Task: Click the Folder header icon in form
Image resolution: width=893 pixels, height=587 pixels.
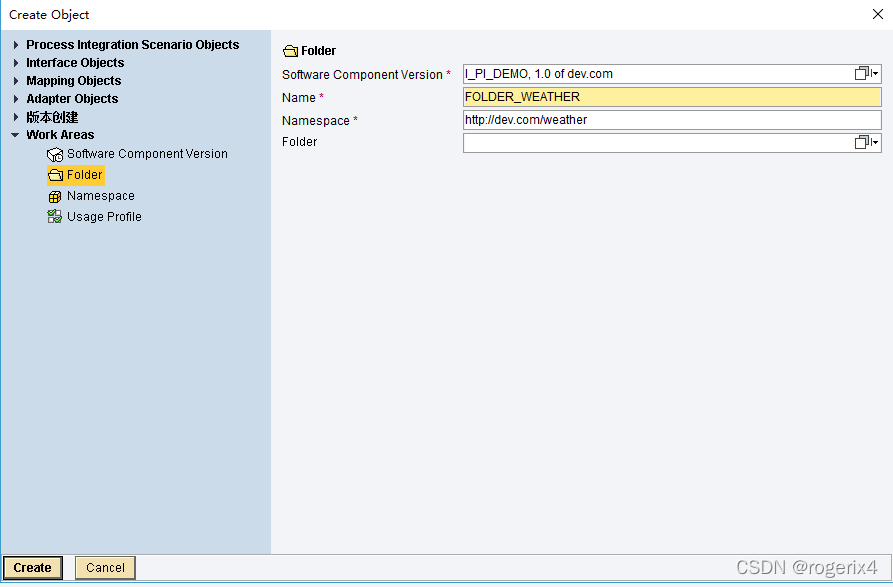Action: (x=290, y=51)
